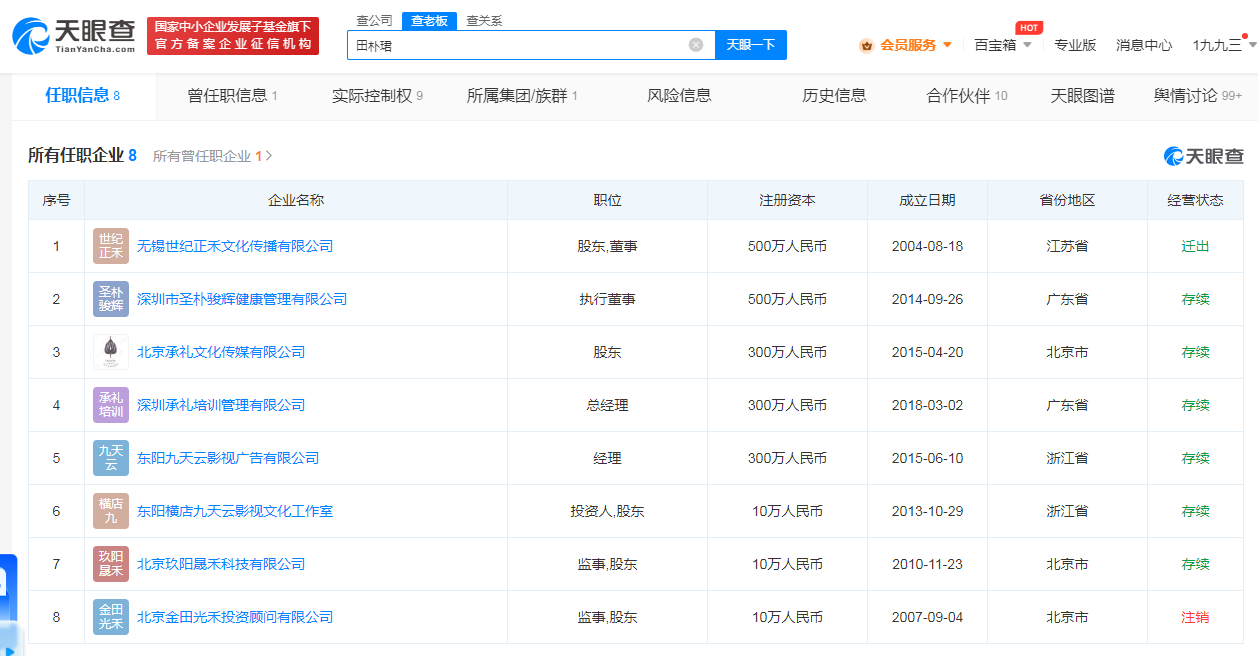Click the 职位 column header
Screen dimensions: 1258x656
607,200
